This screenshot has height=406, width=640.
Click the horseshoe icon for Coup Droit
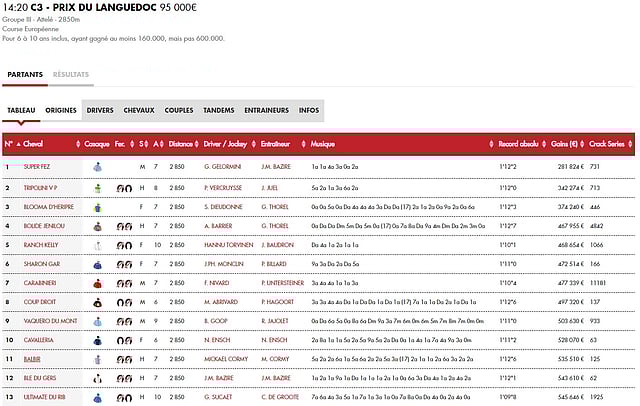tap(123, 302)
